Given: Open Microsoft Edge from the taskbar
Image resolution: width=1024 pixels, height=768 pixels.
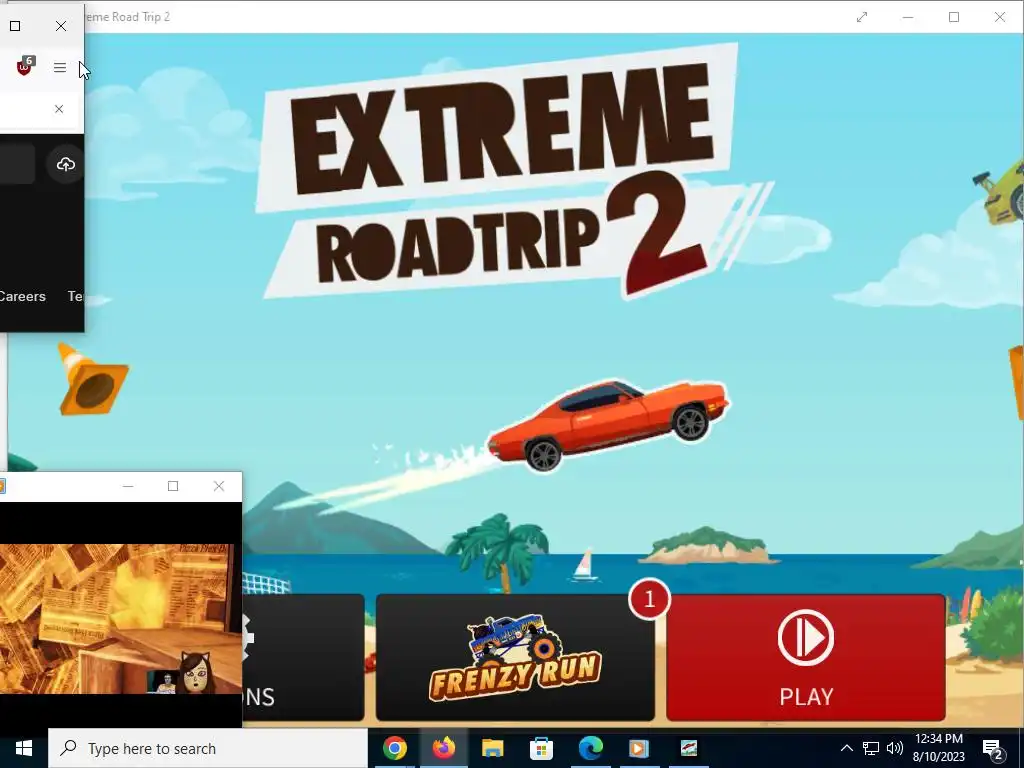Looking at the screenshot, I should pos(590,748).
